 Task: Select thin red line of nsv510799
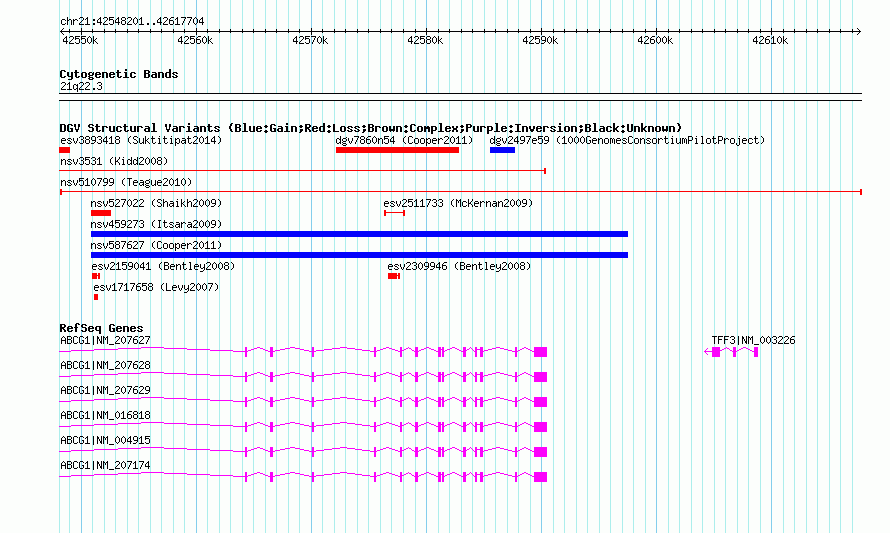point(461,192)
